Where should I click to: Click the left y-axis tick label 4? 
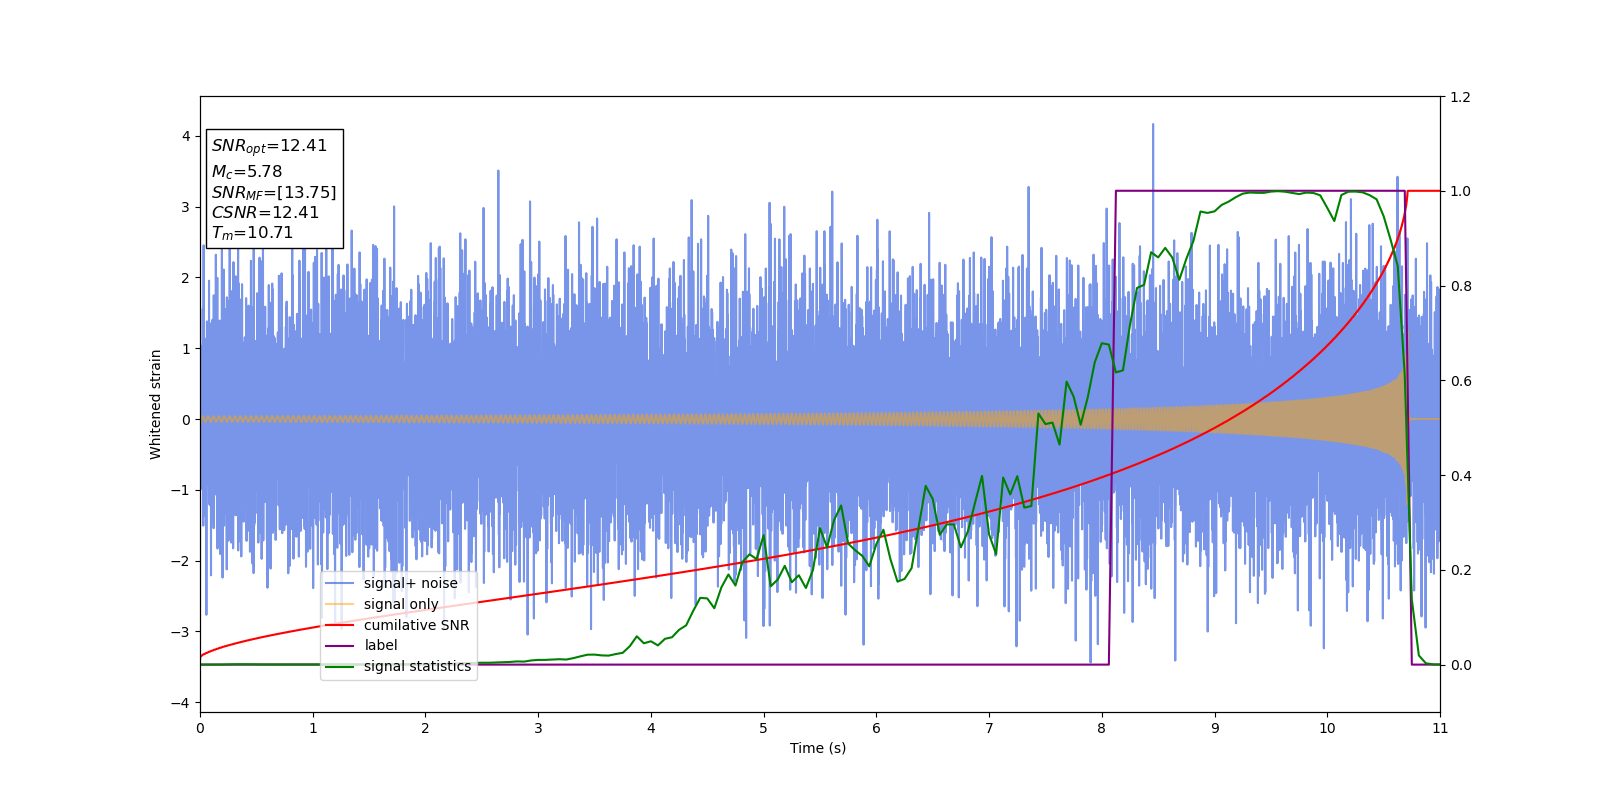tap(186, 136)
